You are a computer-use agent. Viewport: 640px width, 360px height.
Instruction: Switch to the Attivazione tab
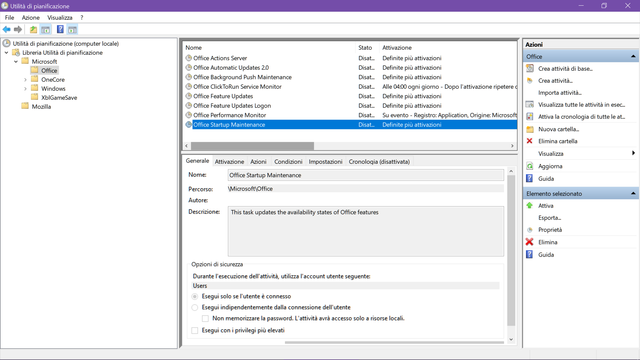click(229, 162)
